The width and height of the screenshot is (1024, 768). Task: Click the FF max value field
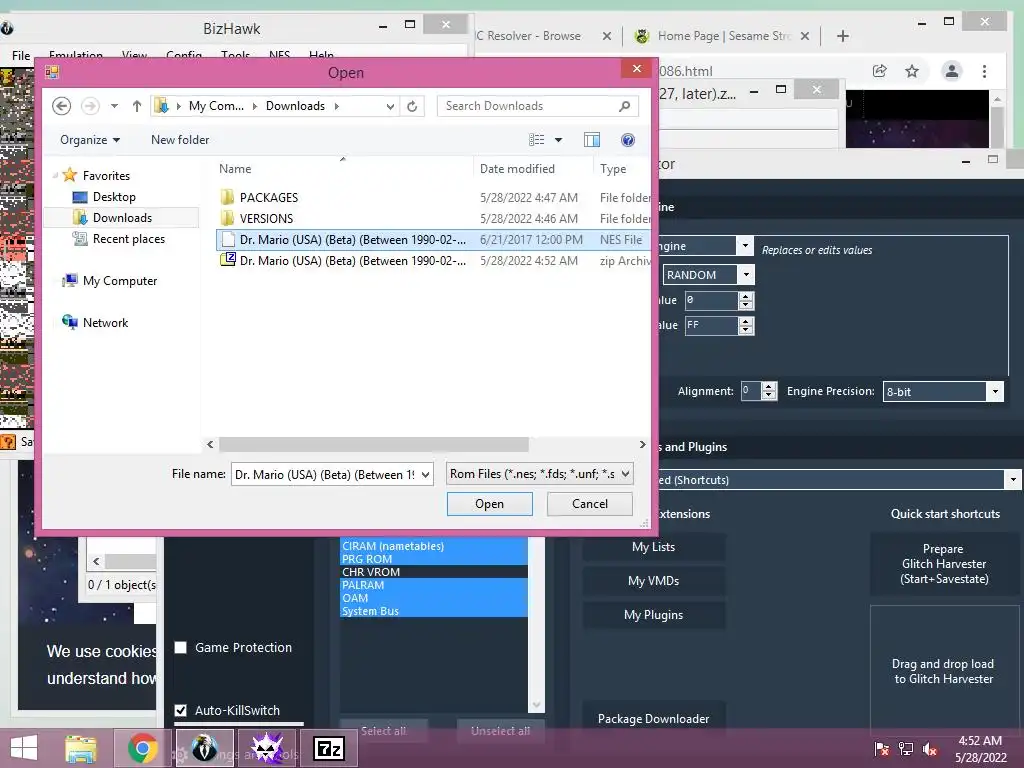(x=711, y=325)
